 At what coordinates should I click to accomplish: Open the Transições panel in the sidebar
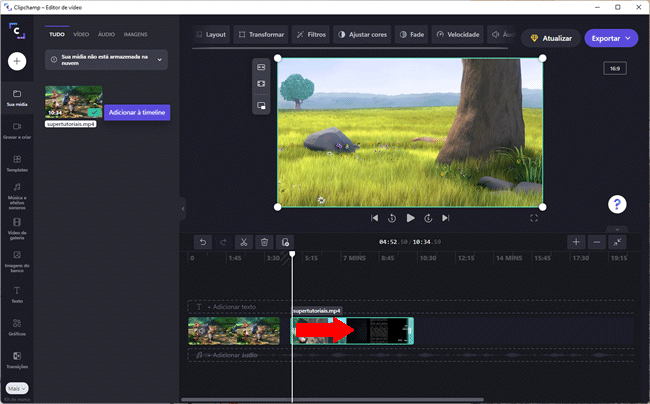17,359
